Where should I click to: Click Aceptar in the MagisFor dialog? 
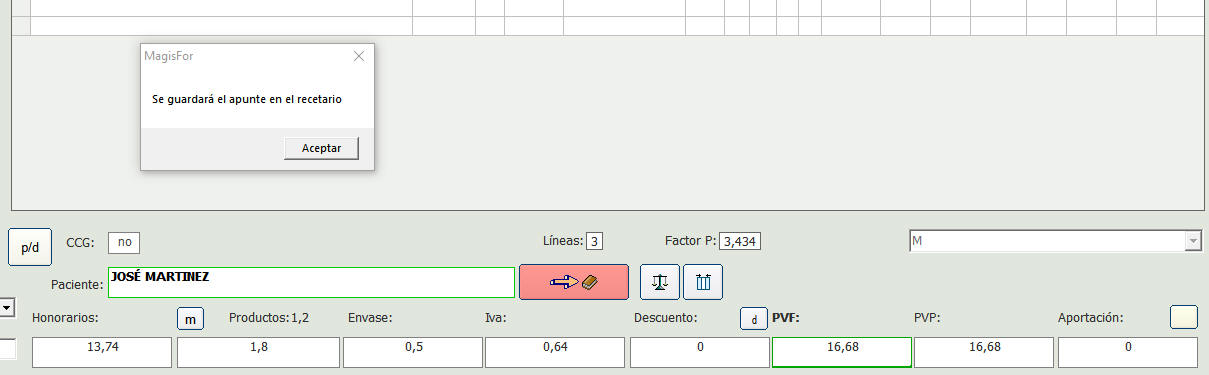click(x=322, y=148)
